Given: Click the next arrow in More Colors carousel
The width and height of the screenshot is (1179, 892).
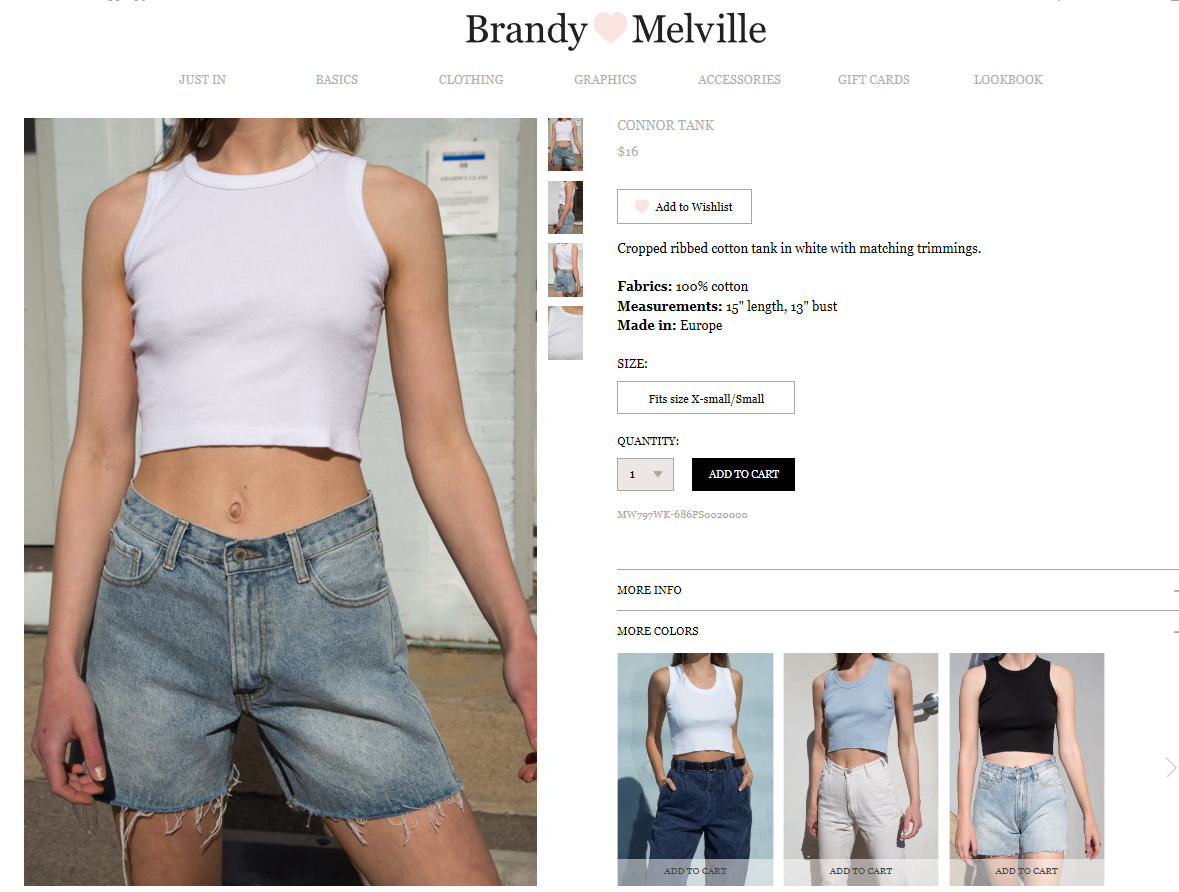Looking at the screenshot, I should point(1170,767).
